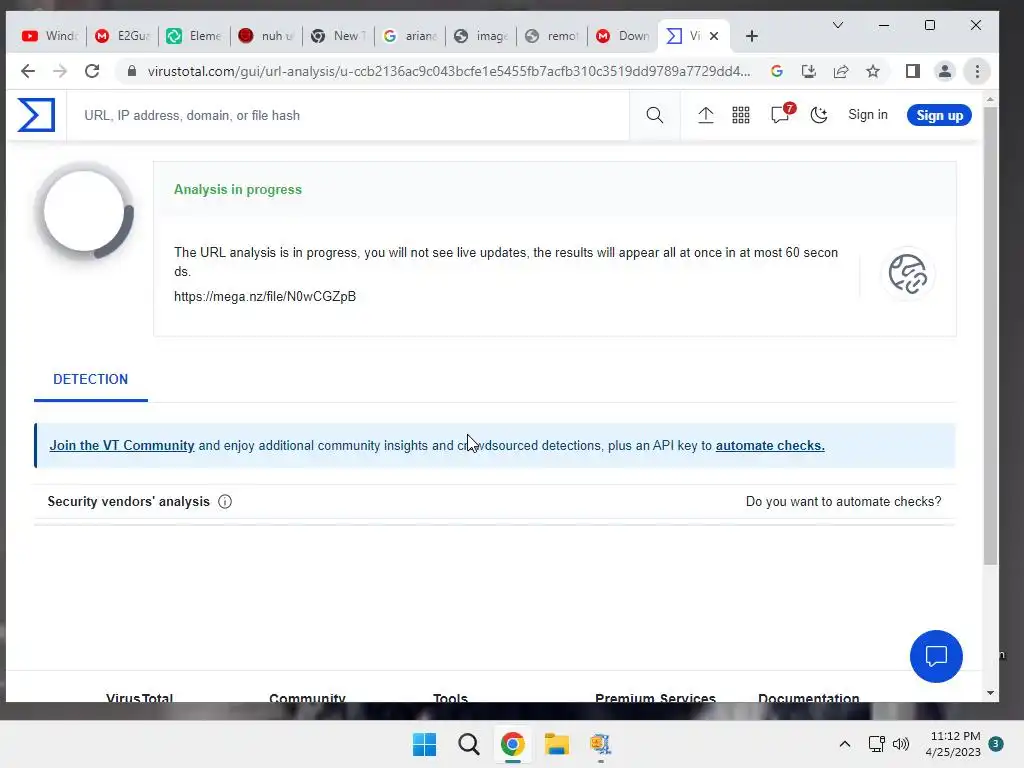
Task: Click the Google icon in address bar
Action: [776, 71]
